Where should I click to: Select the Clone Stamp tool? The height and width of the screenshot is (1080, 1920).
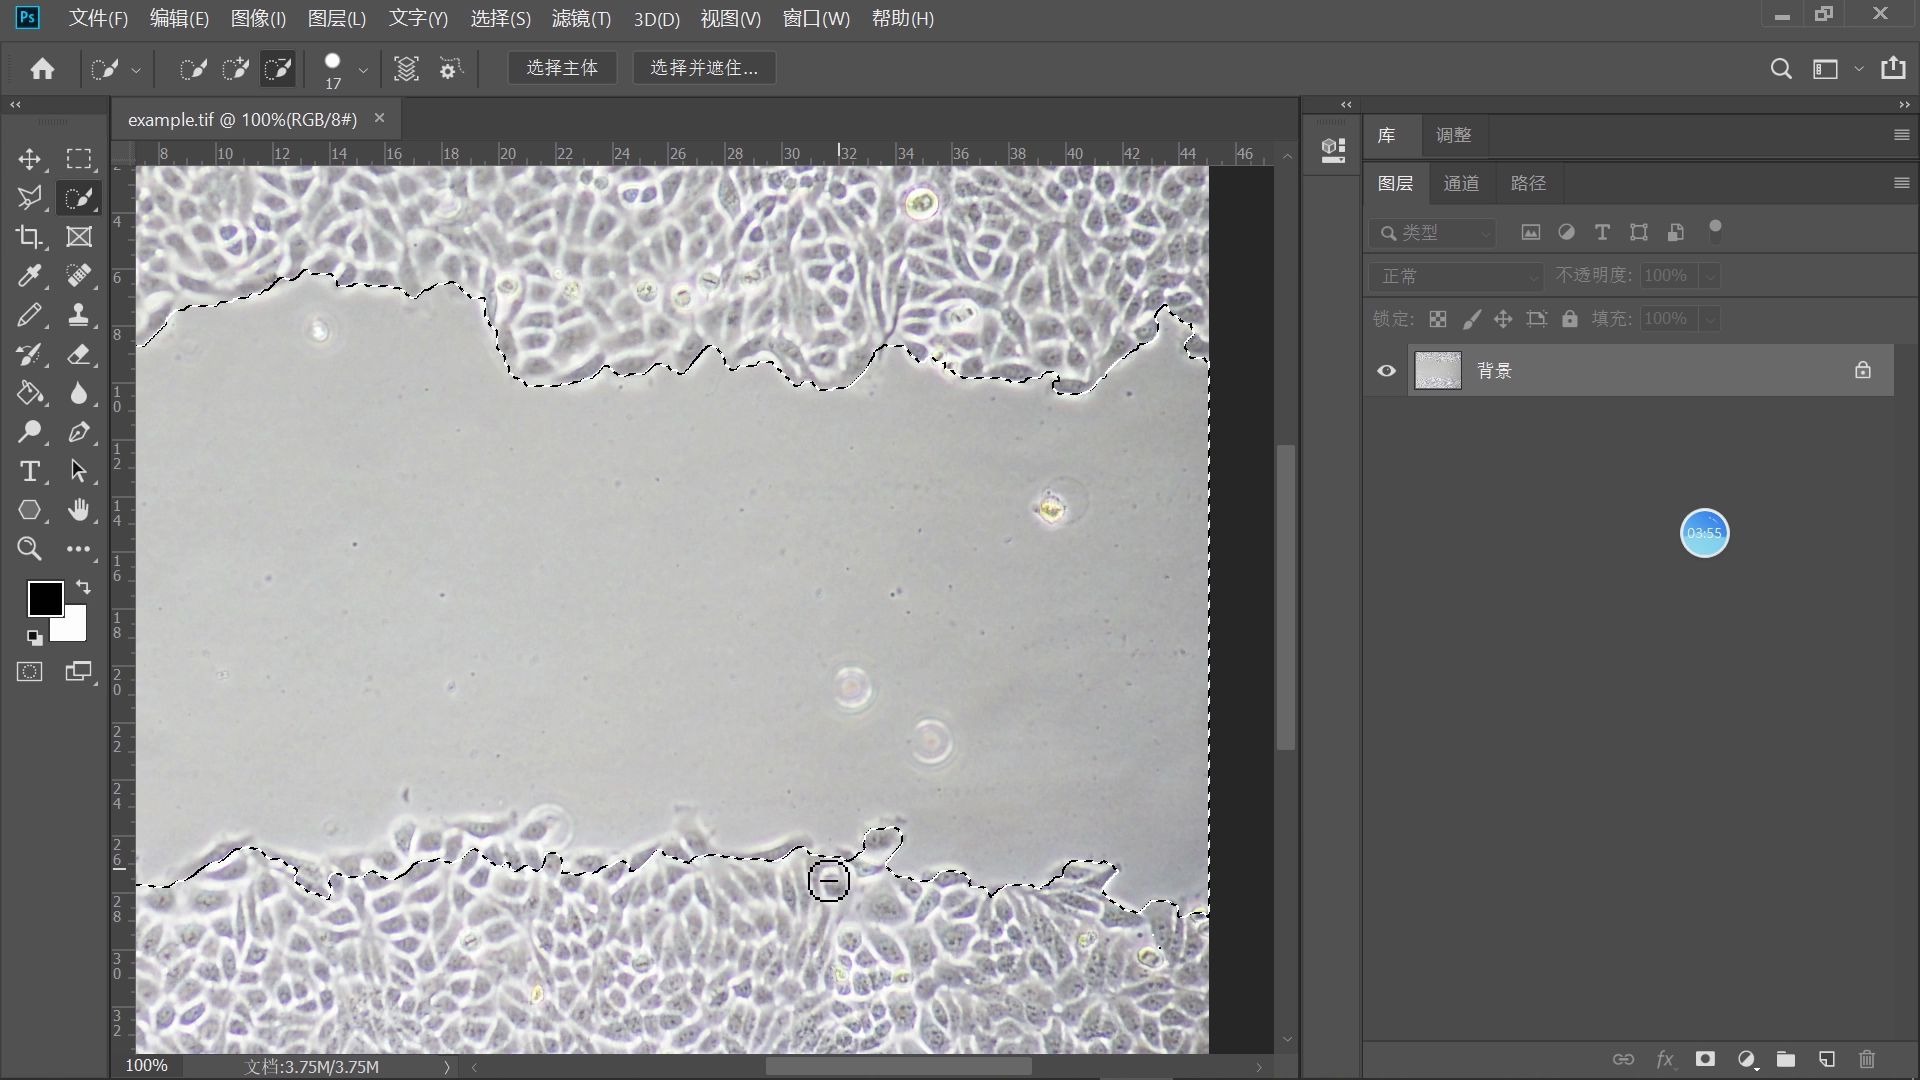79,315
